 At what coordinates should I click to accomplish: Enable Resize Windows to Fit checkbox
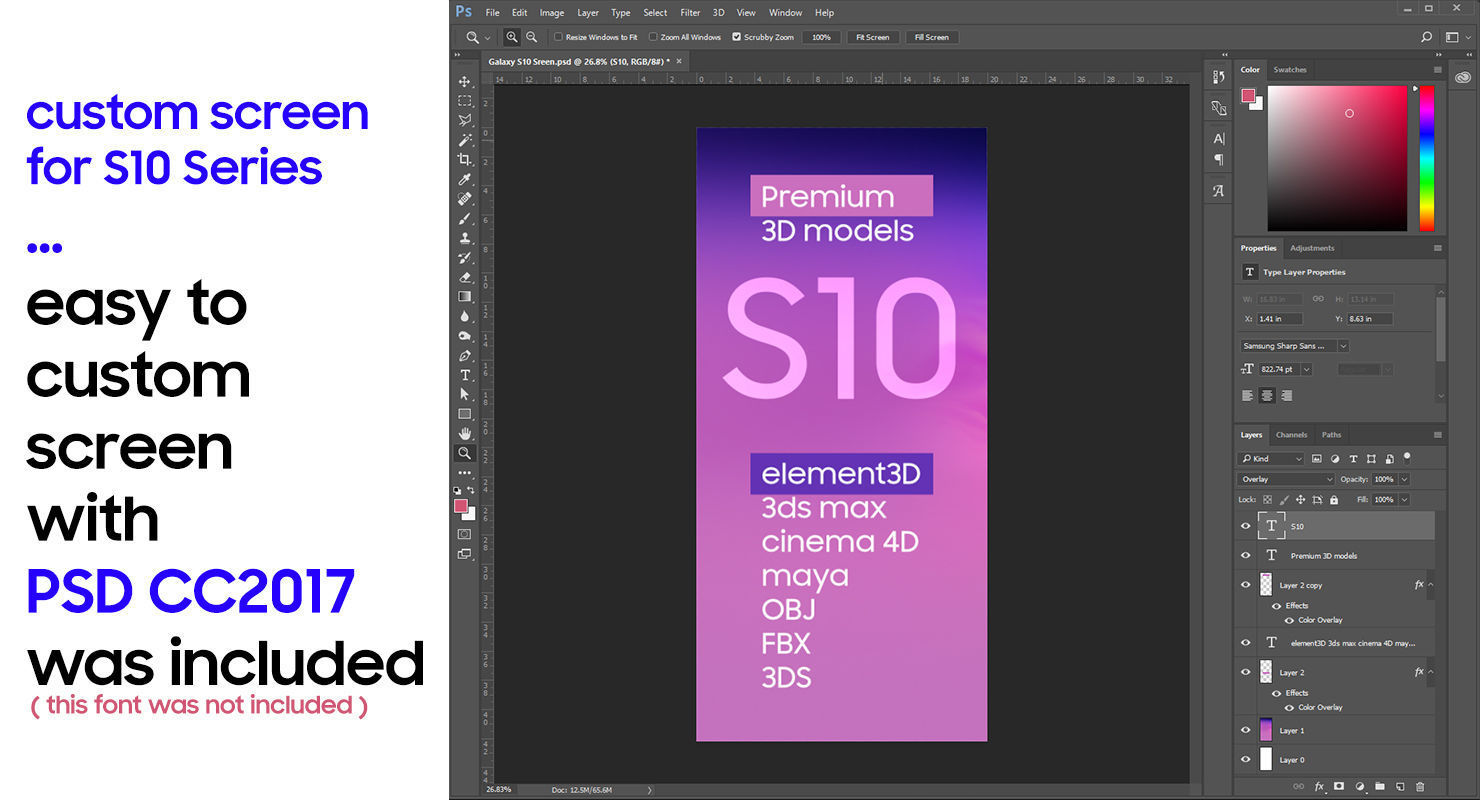559,37
